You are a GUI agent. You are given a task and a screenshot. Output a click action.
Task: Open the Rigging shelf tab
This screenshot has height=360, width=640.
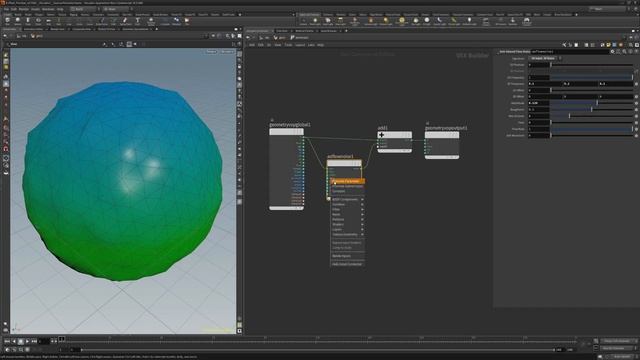click(x=73, y=15)
